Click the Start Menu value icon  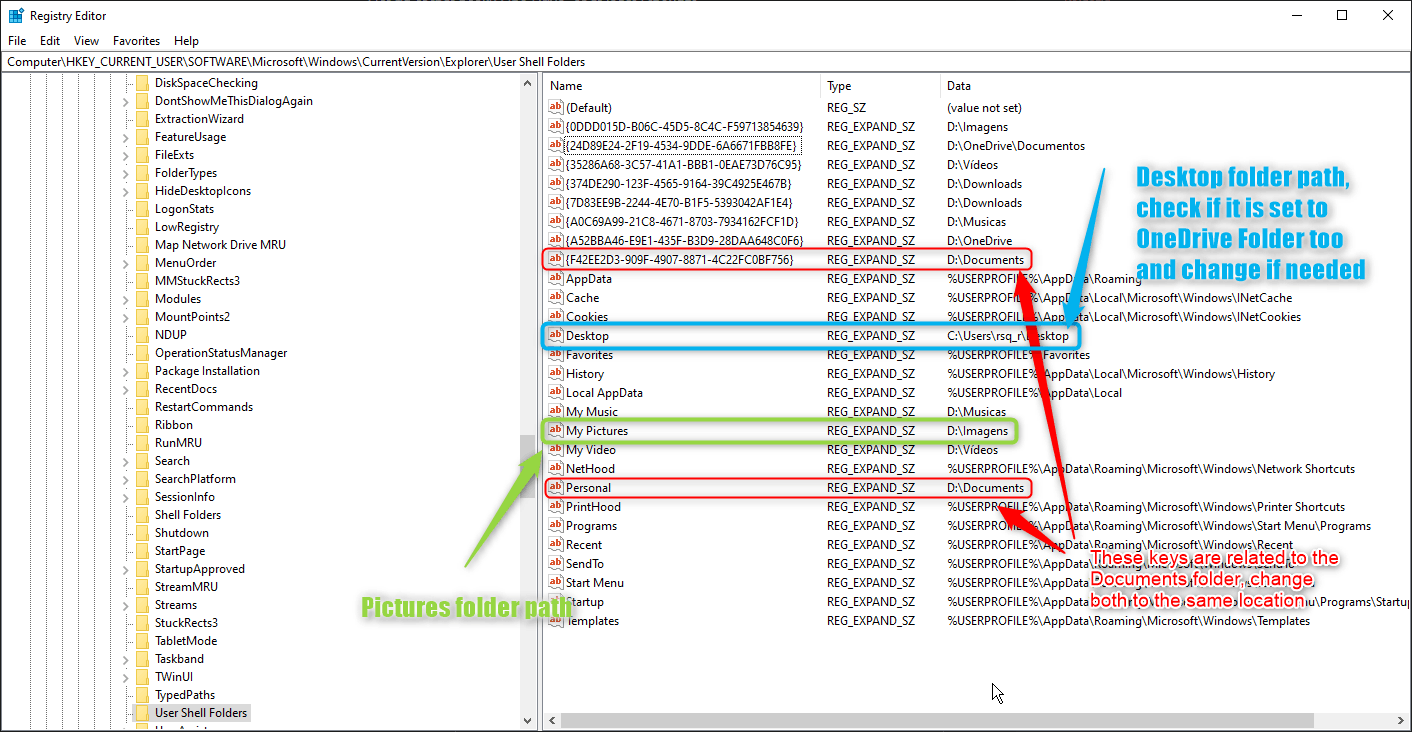click(556, 582)
